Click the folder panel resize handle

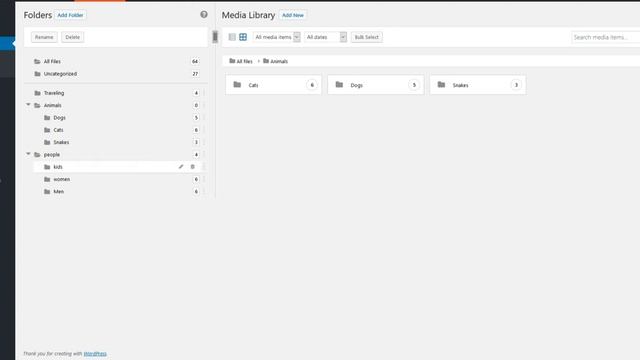click(215, 37)
